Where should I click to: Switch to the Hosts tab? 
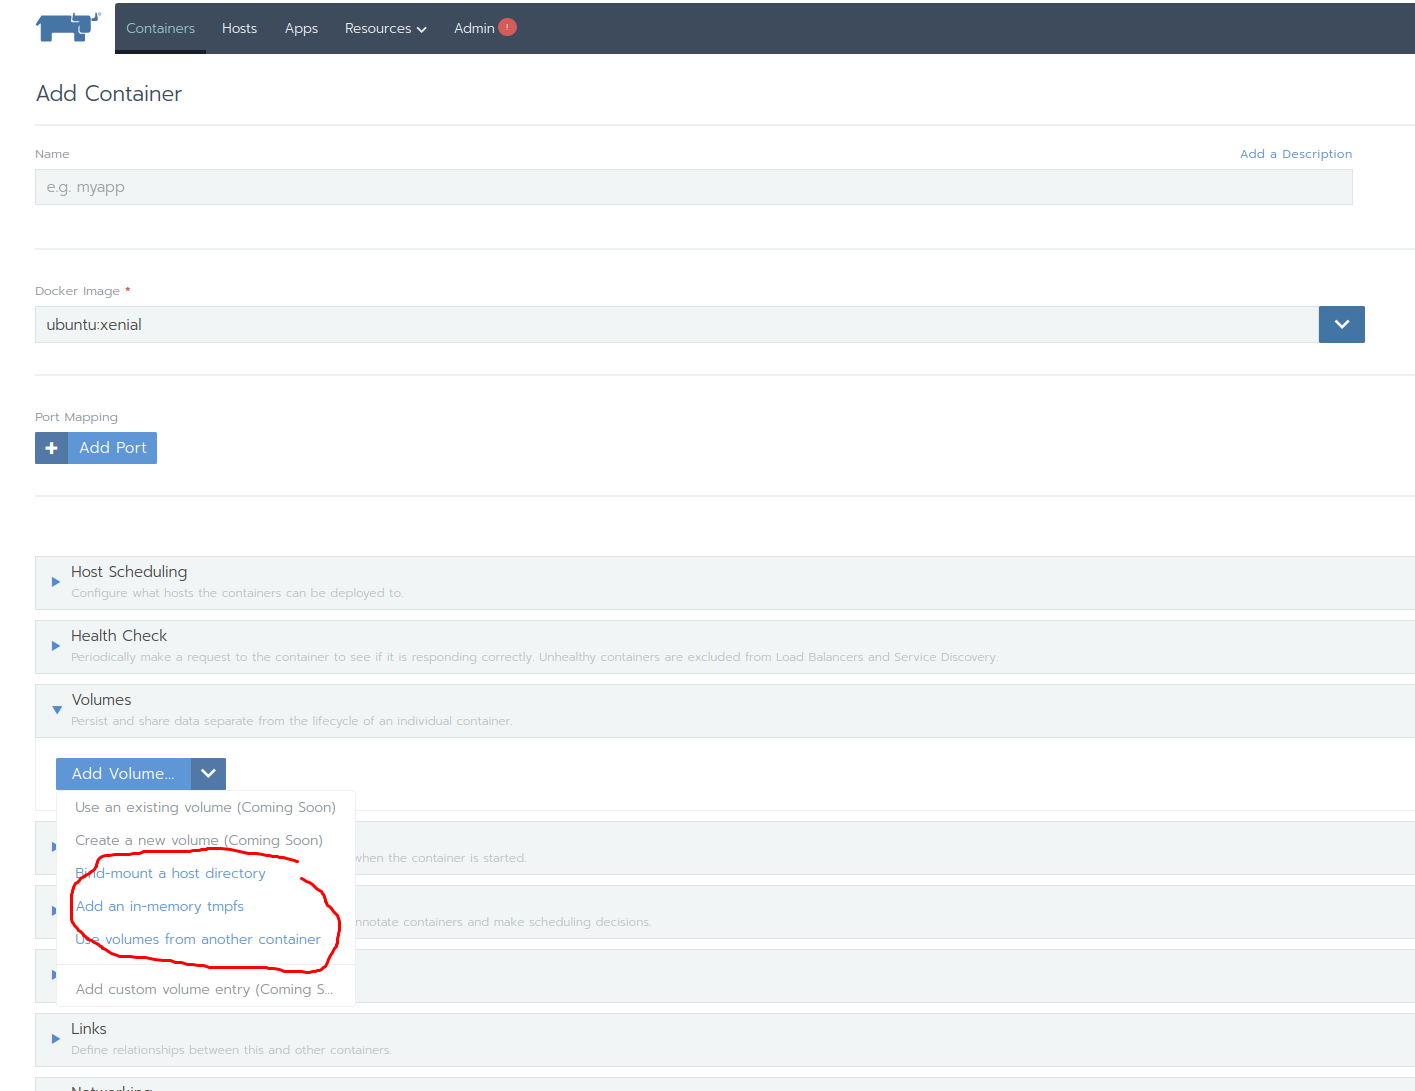pyautogui.click(x=239, y=28)
